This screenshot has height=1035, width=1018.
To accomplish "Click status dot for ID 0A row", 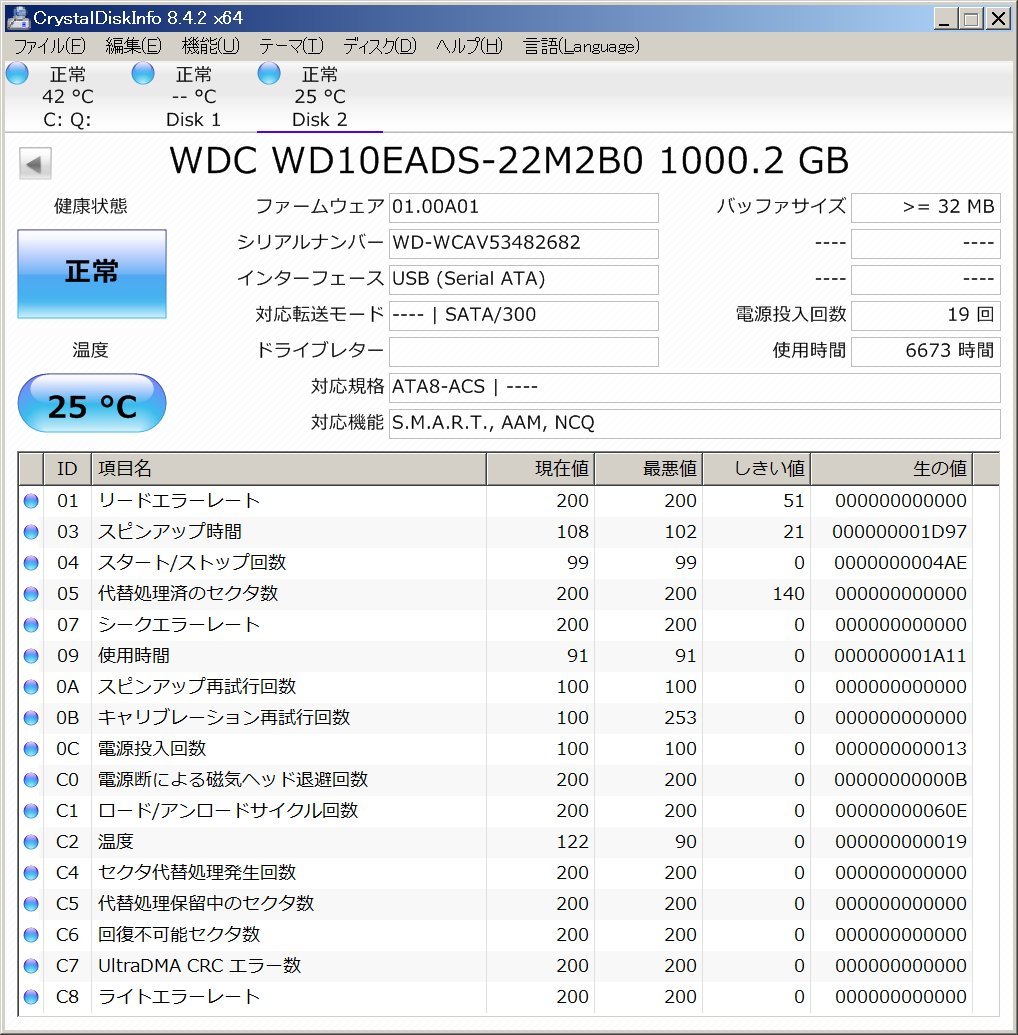I will [31, 687].
